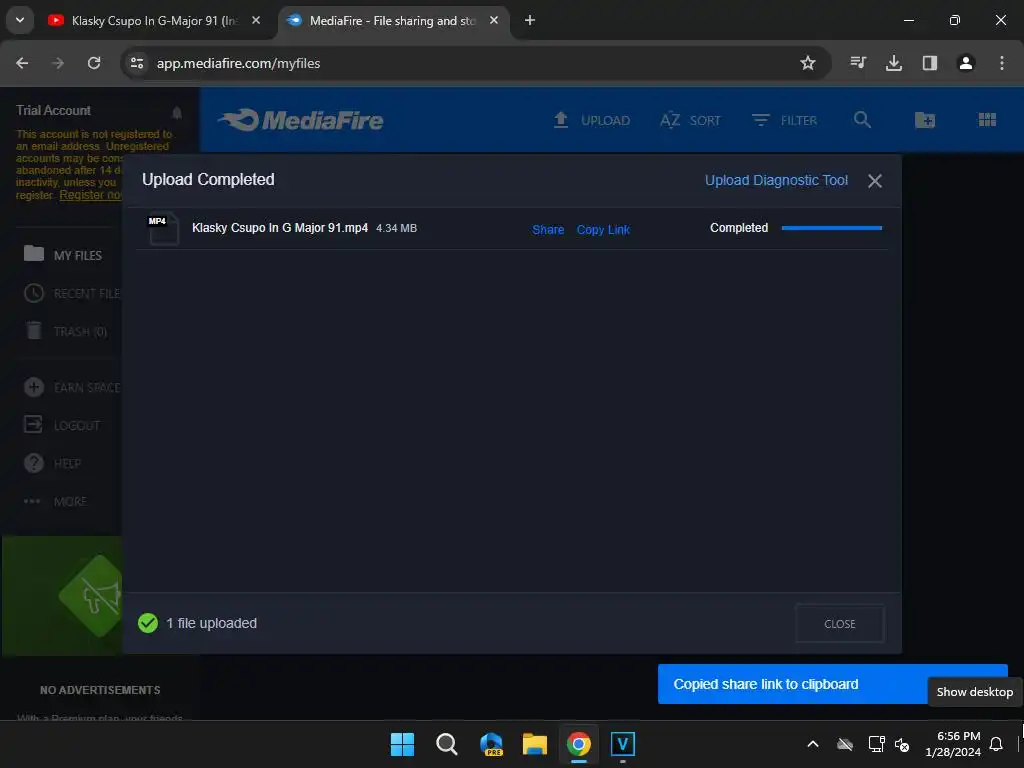Select Earn Space in sidebar
The height and width of the screenshot is (768, 1024).
pyautogui.click(x=72, y=387)
